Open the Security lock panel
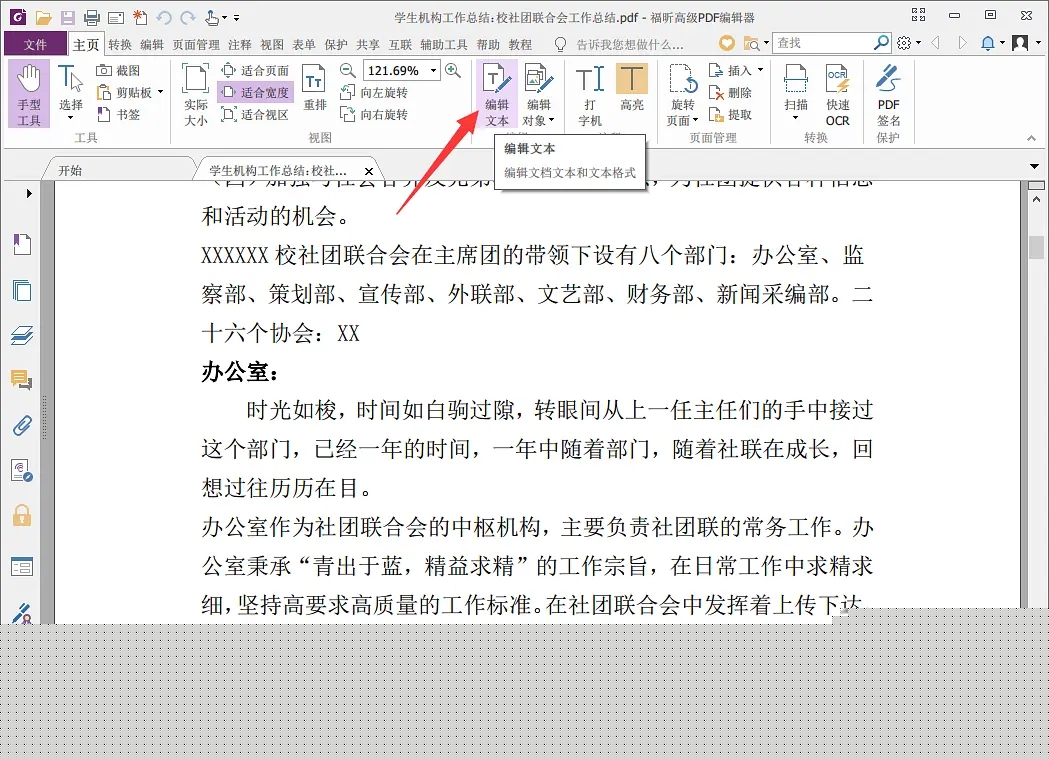The image size is (1049, 759). [21, 515]
